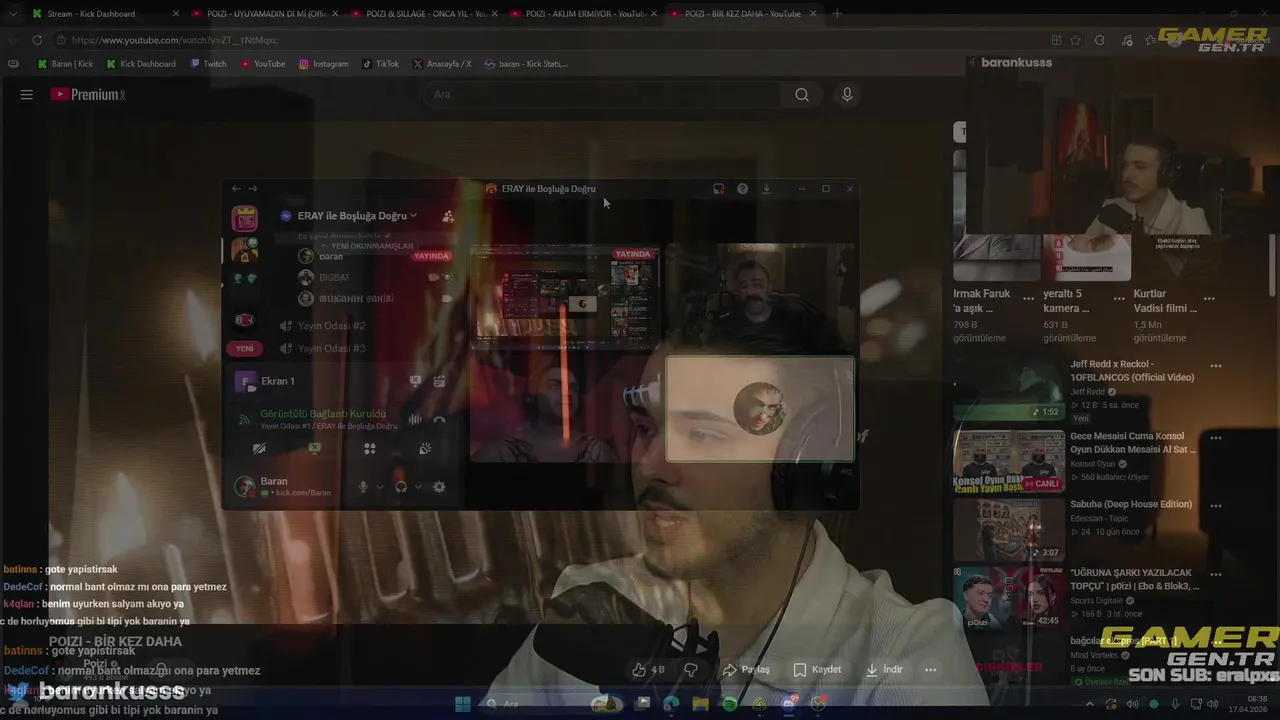Open the Twitch bookmark

click(208, 64)
